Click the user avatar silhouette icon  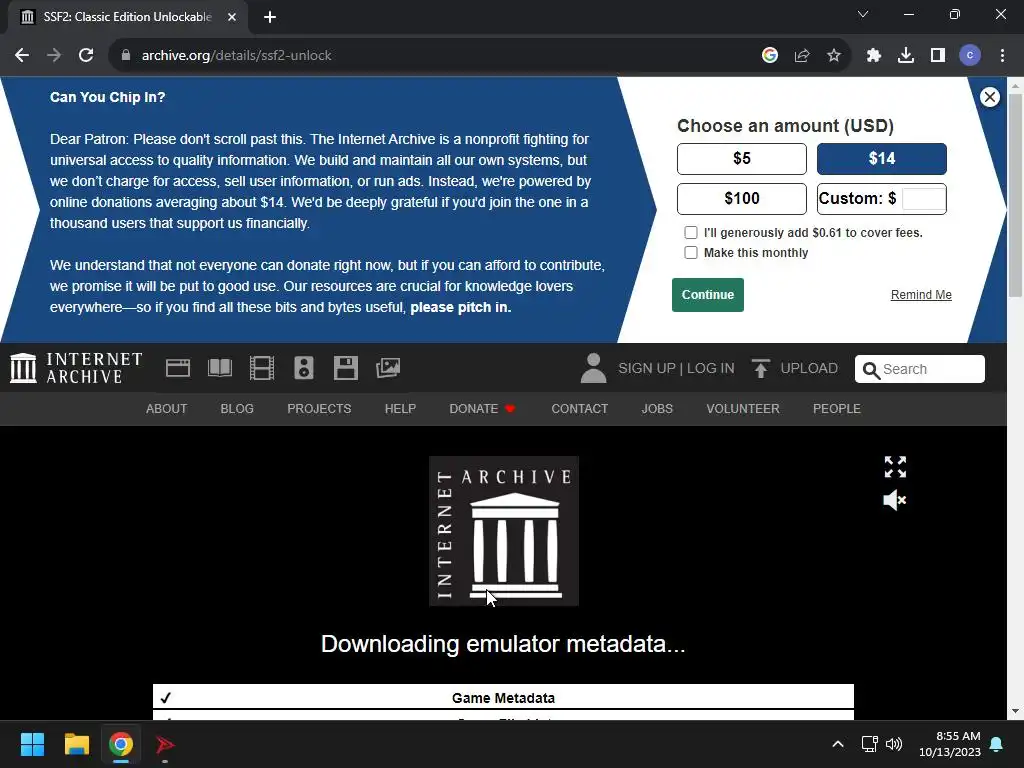[x=593, y=368]
